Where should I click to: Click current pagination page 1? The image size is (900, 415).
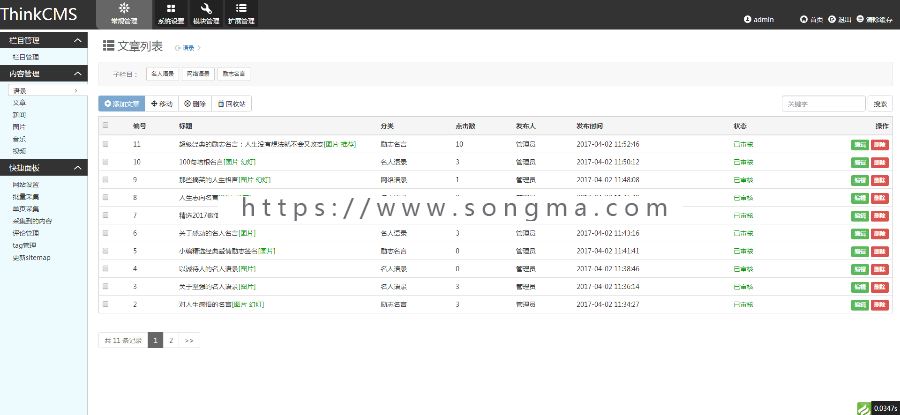point(156,340)
